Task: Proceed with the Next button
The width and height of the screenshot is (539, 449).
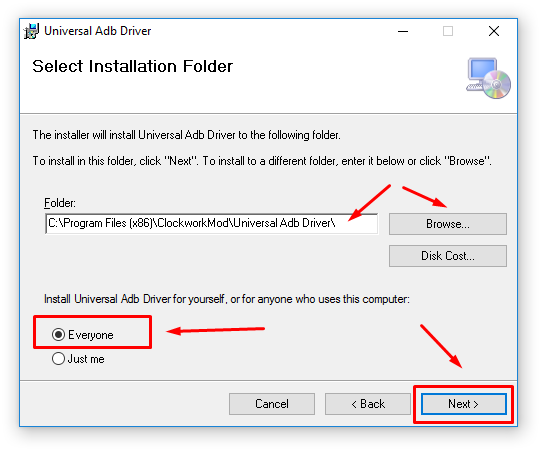Action: [x=463, y=404]
